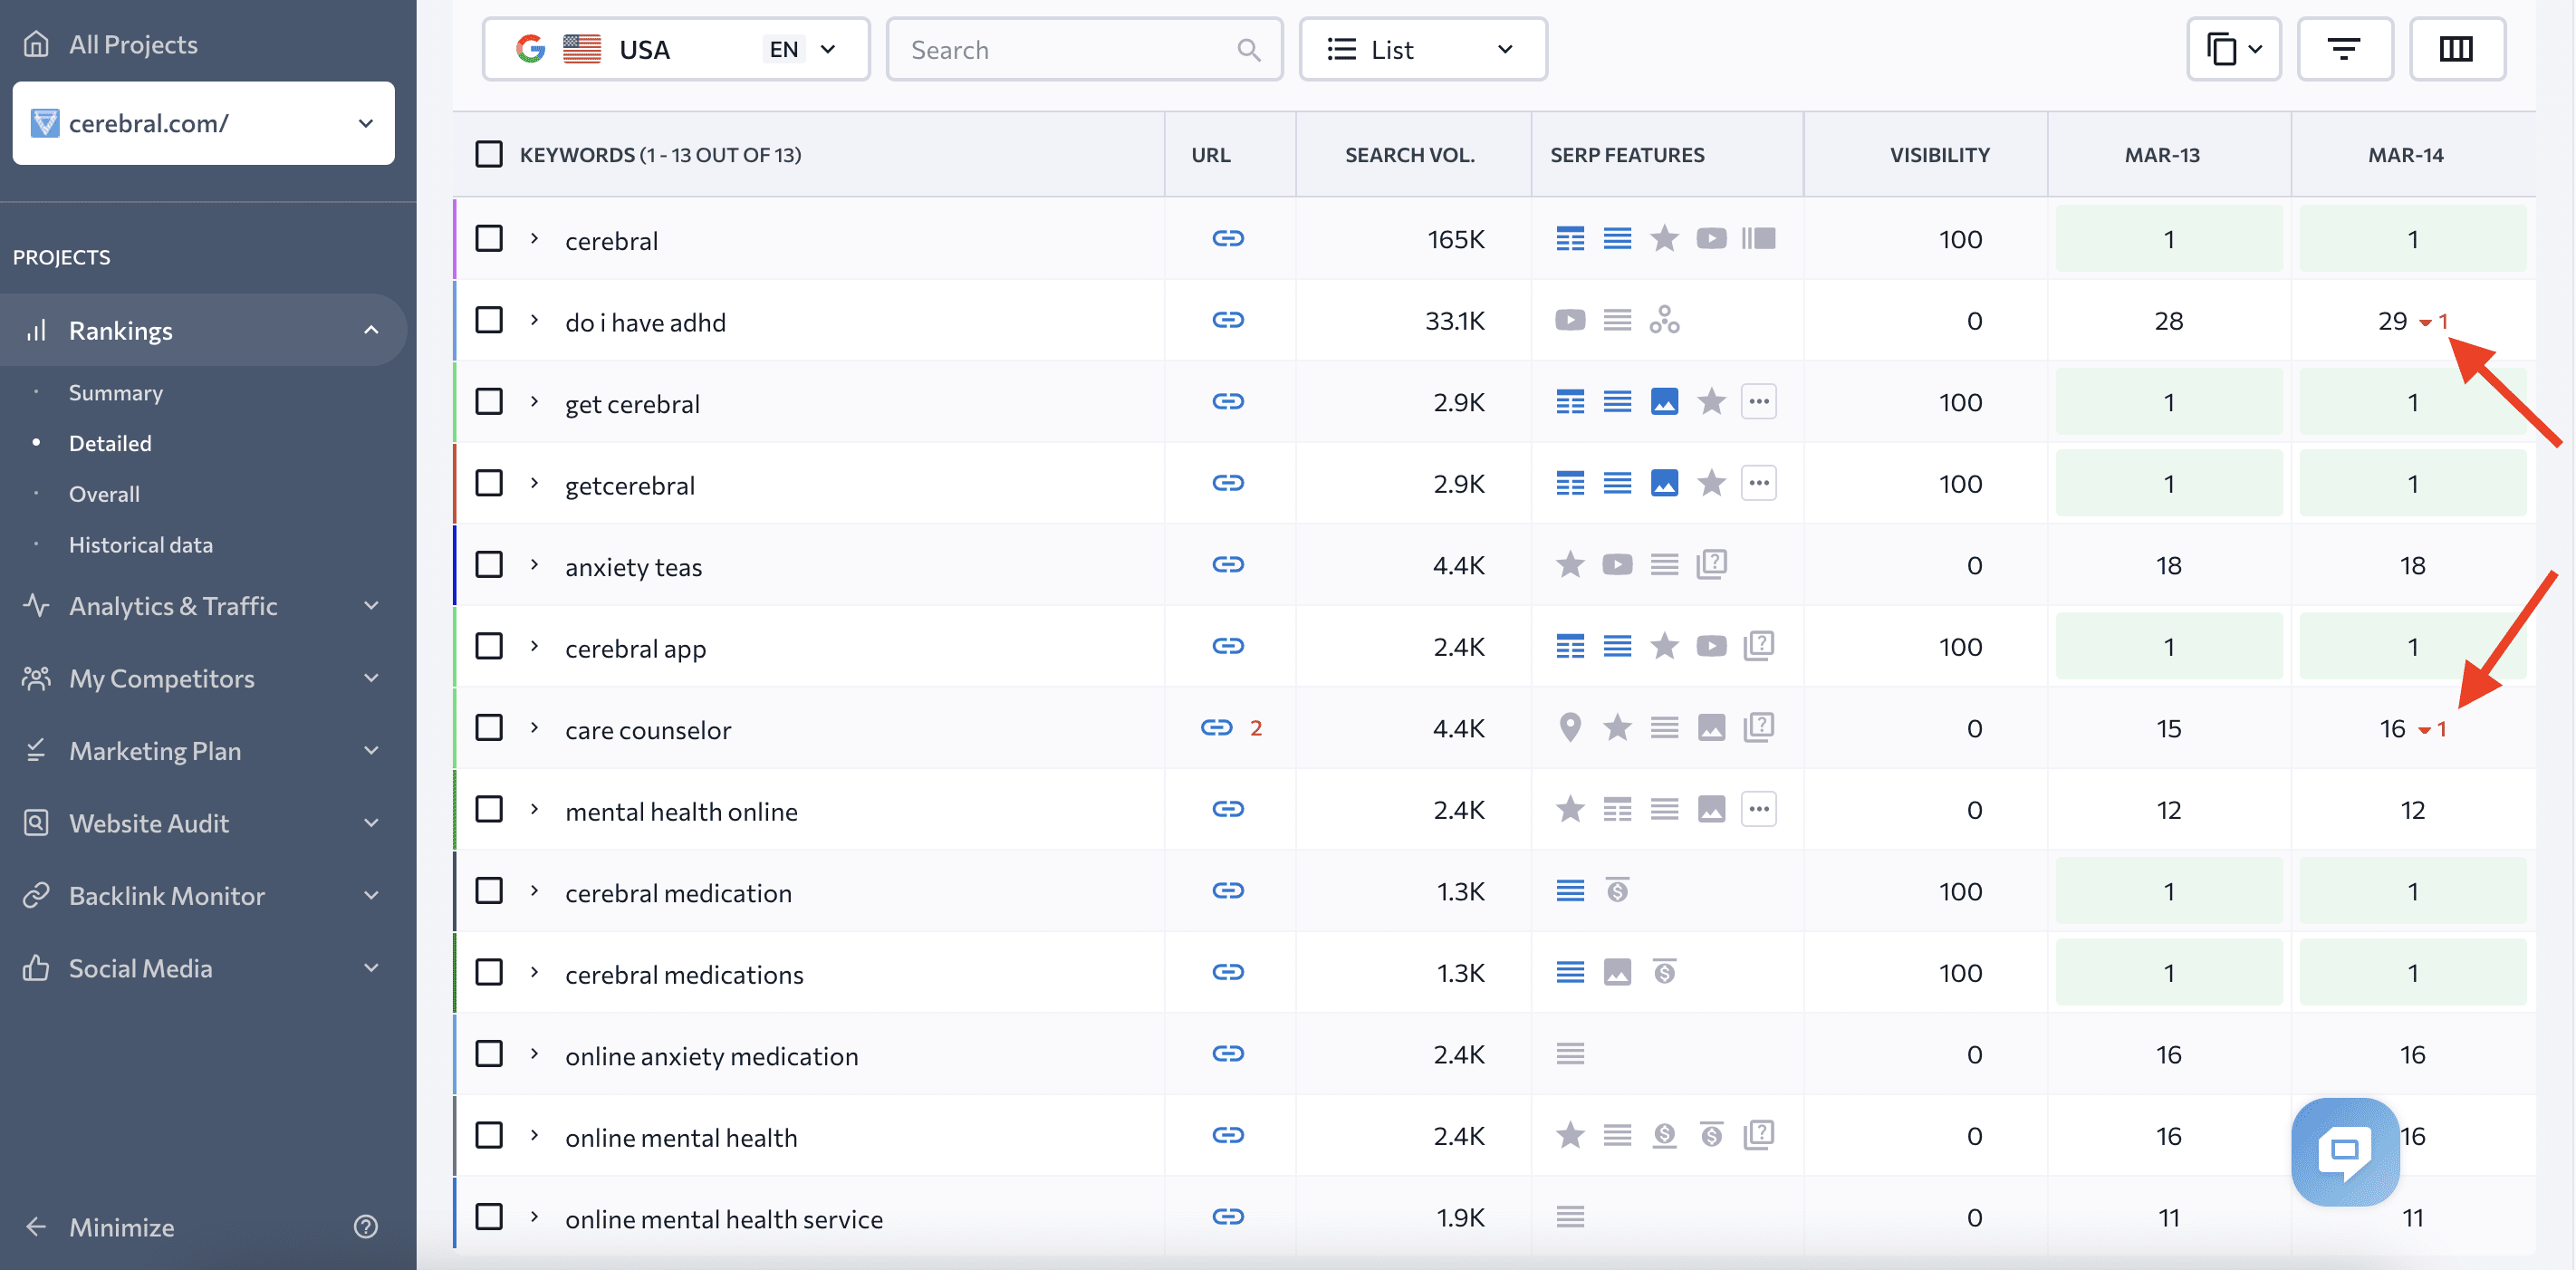The image size is (2576, 1270).
Task: Expand the online mental health keyword row
Action: click(534, 1135)
